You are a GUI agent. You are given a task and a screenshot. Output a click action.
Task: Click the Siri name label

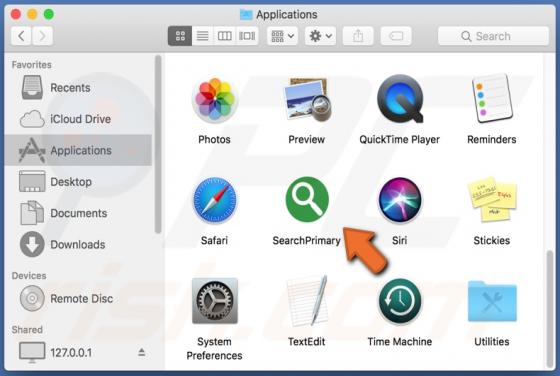[400, 241]
